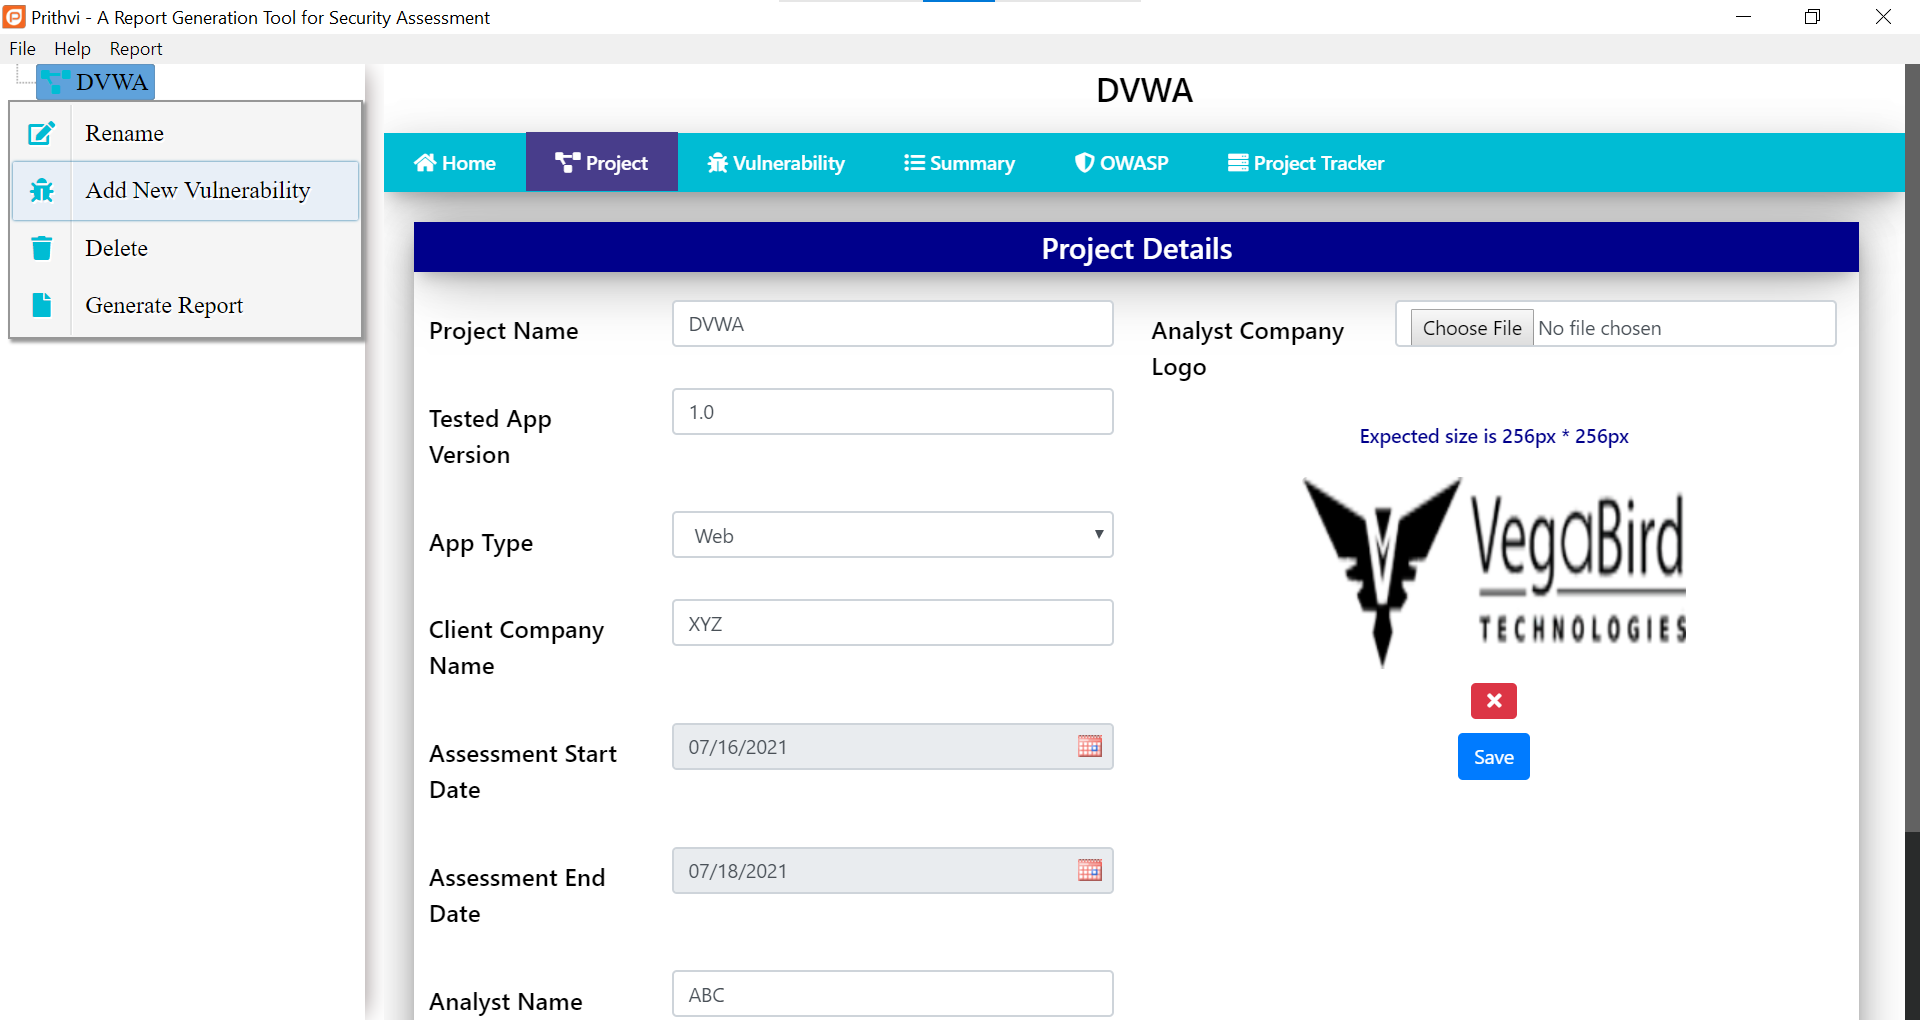
Task: Open the Project Tracker tab
Action: click(x=1306, y=163)
